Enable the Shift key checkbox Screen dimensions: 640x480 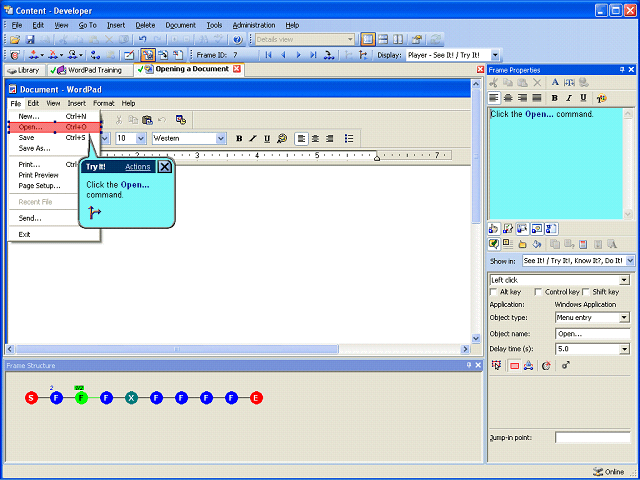pos(586,292)
